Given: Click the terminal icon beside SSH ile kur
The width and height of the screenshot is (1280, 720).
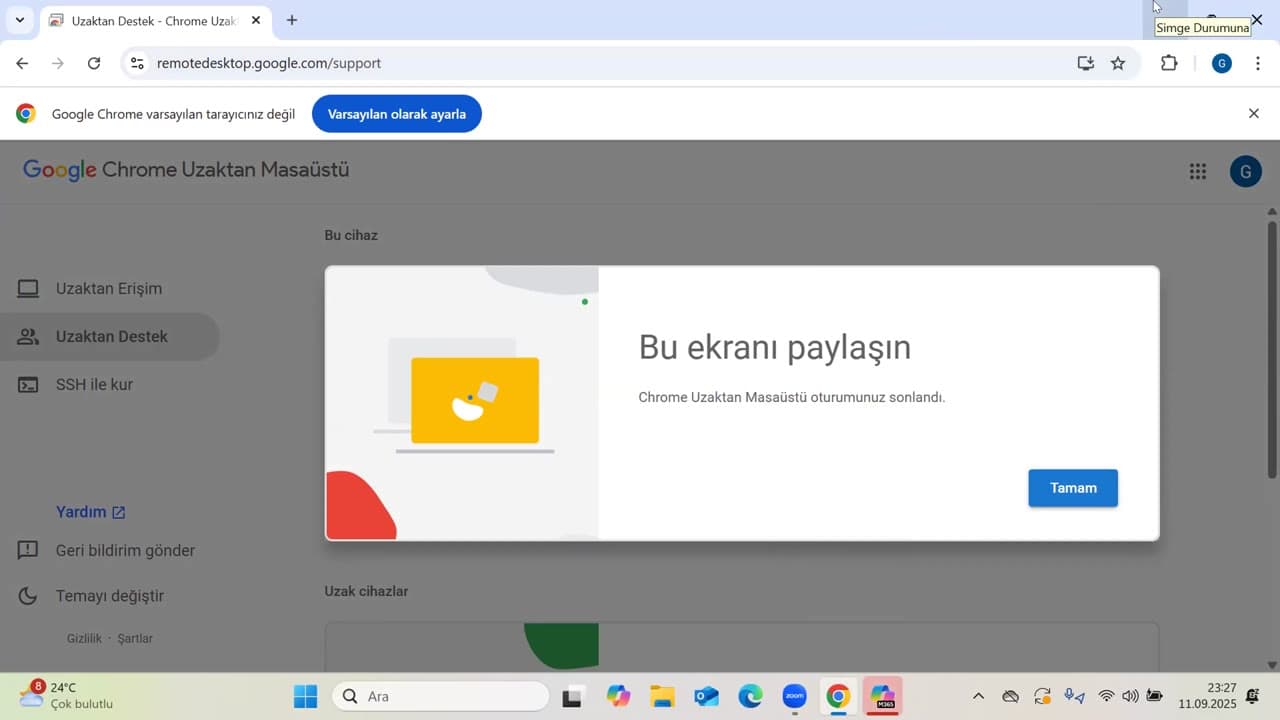Looking at the screenshot, I should (28, 385).
